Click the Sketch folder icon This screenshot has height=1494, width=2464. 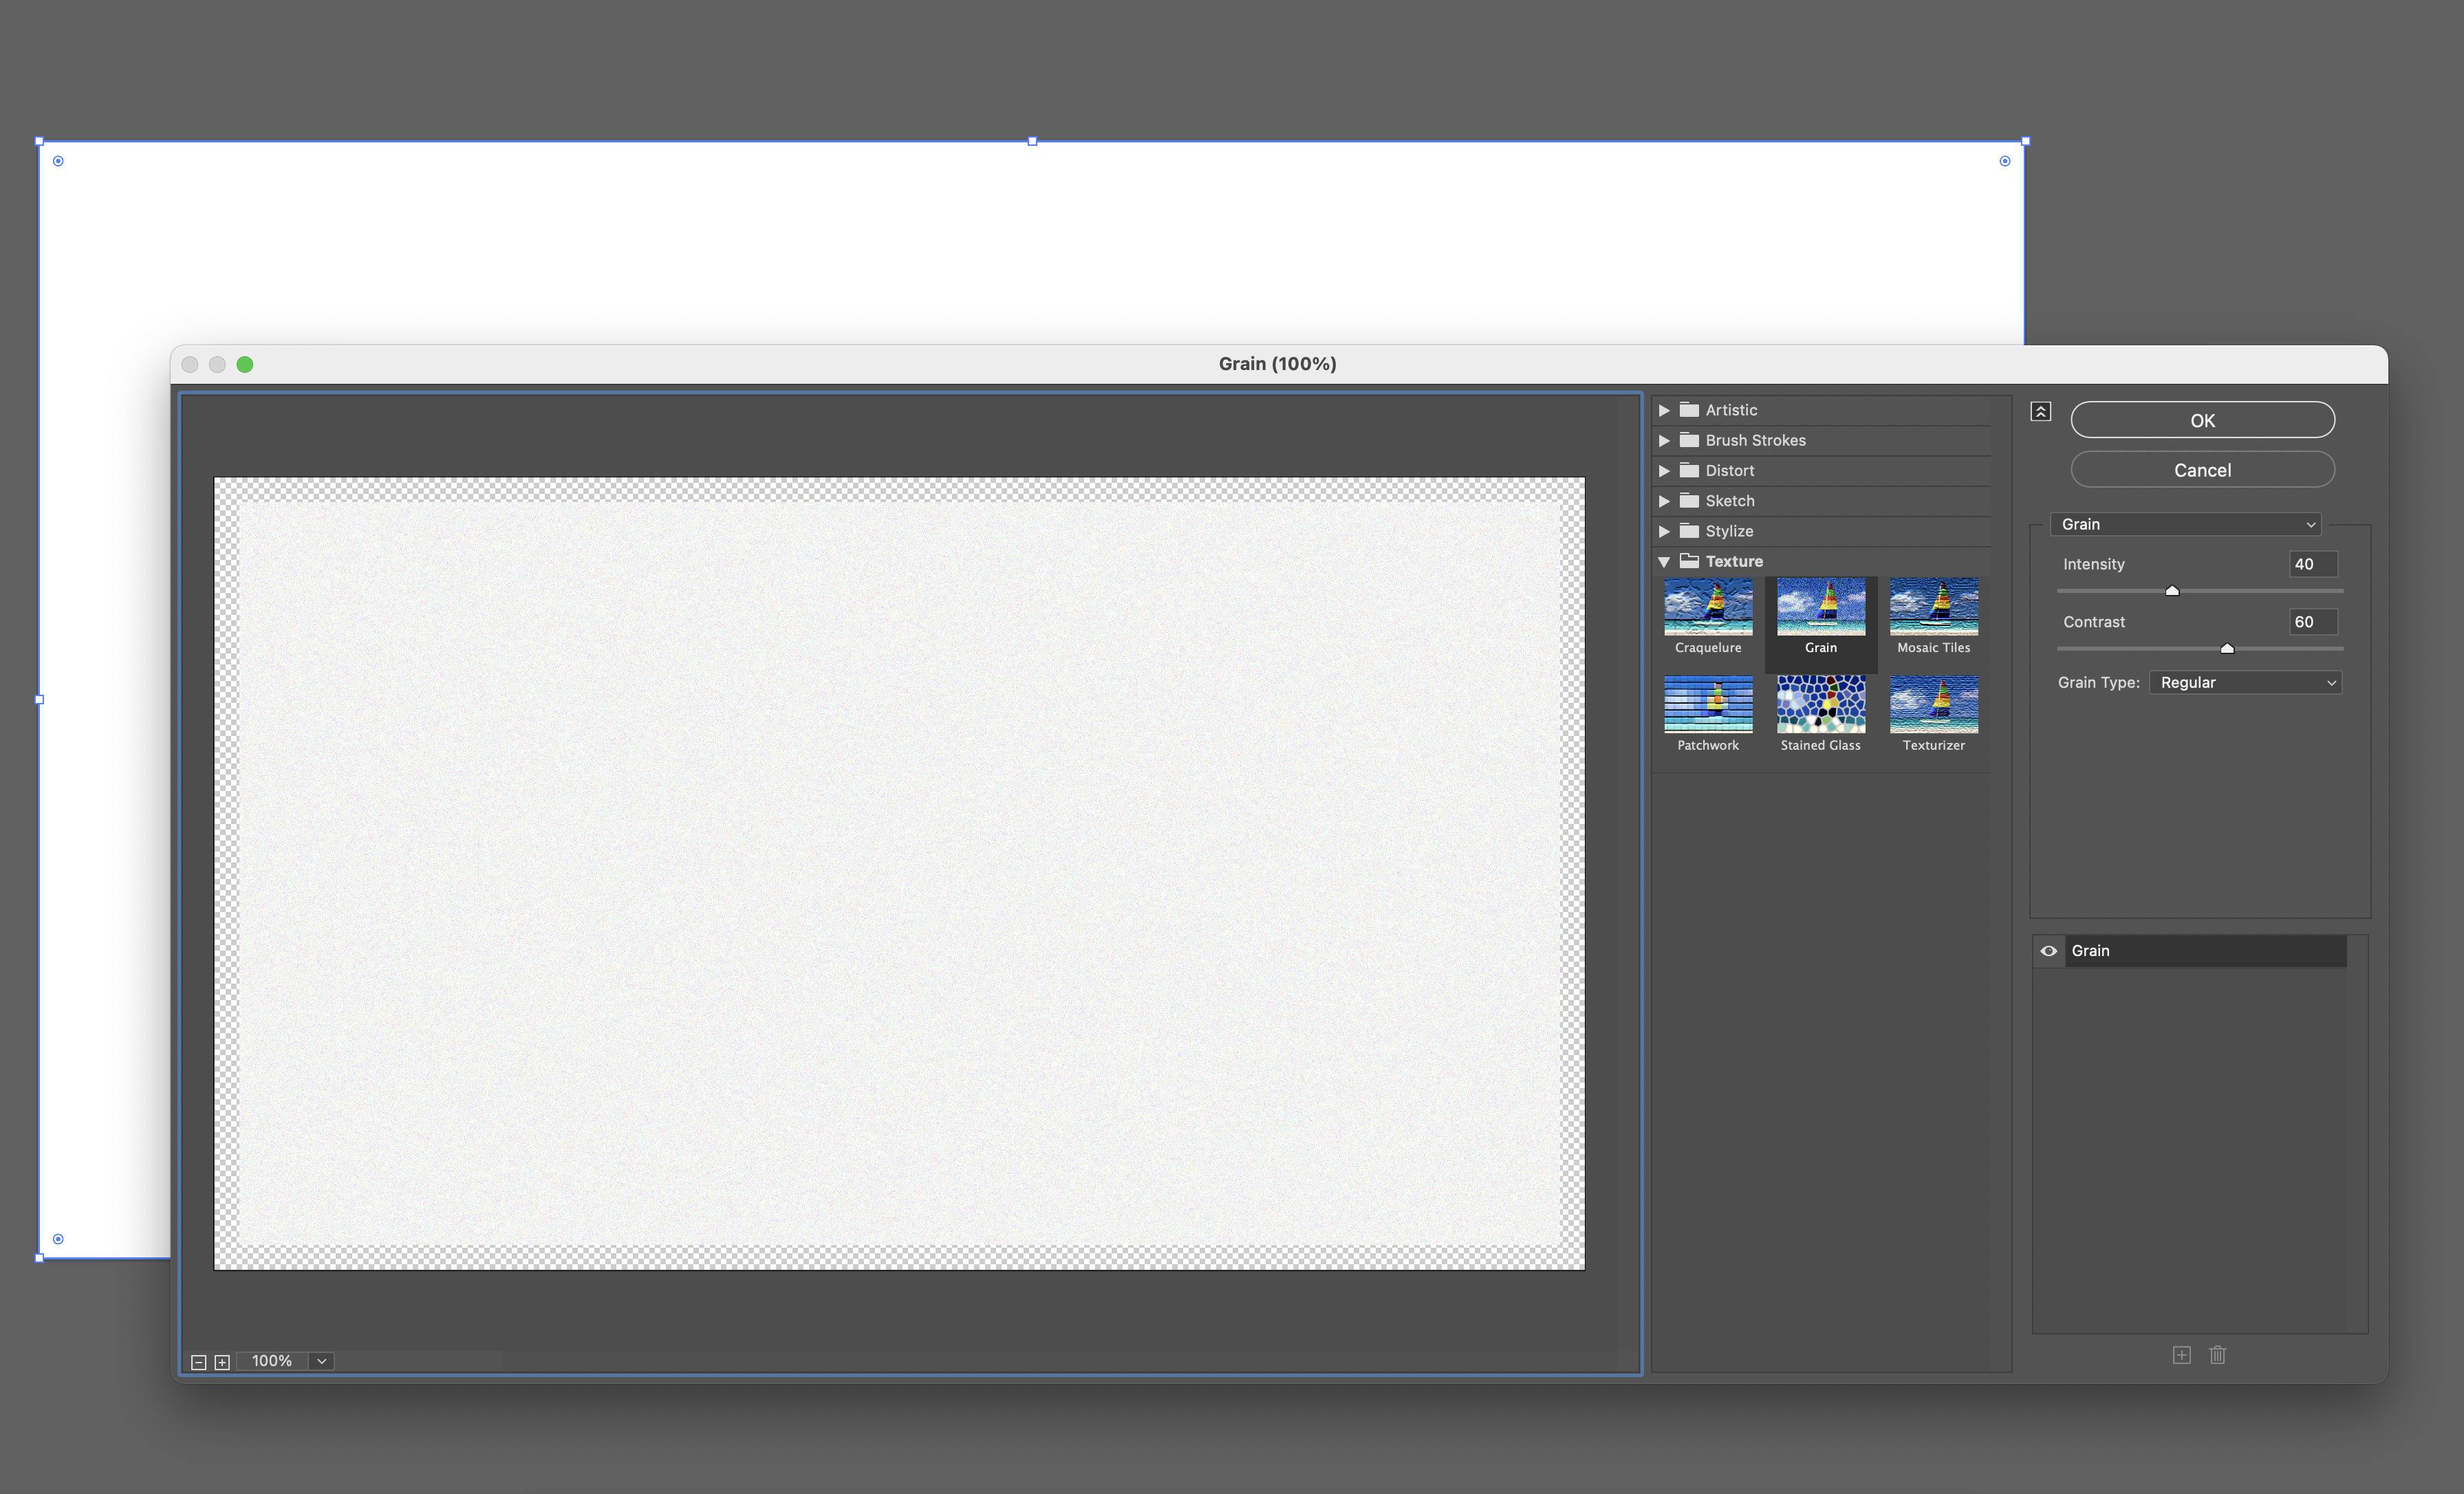[1689, 500]
